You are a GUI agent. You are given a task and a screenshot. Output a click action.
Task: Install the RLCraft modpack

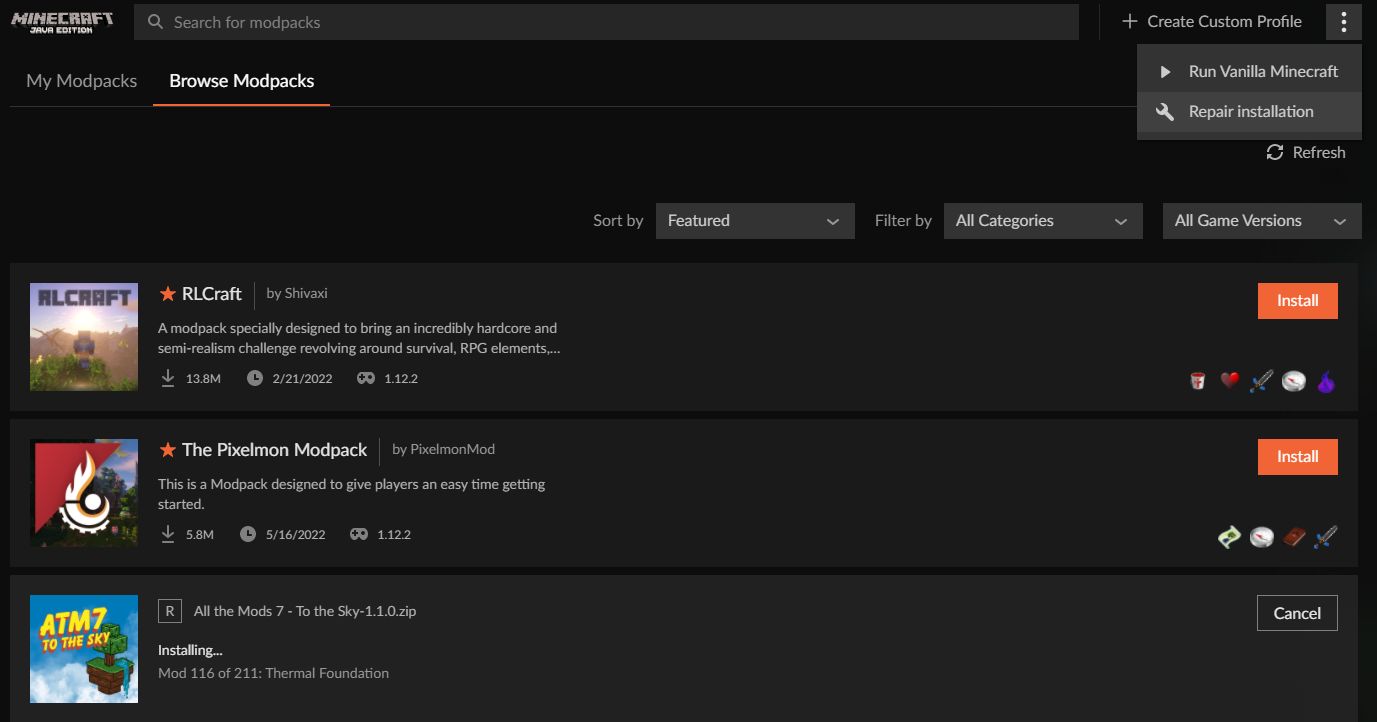point(1297,300)
